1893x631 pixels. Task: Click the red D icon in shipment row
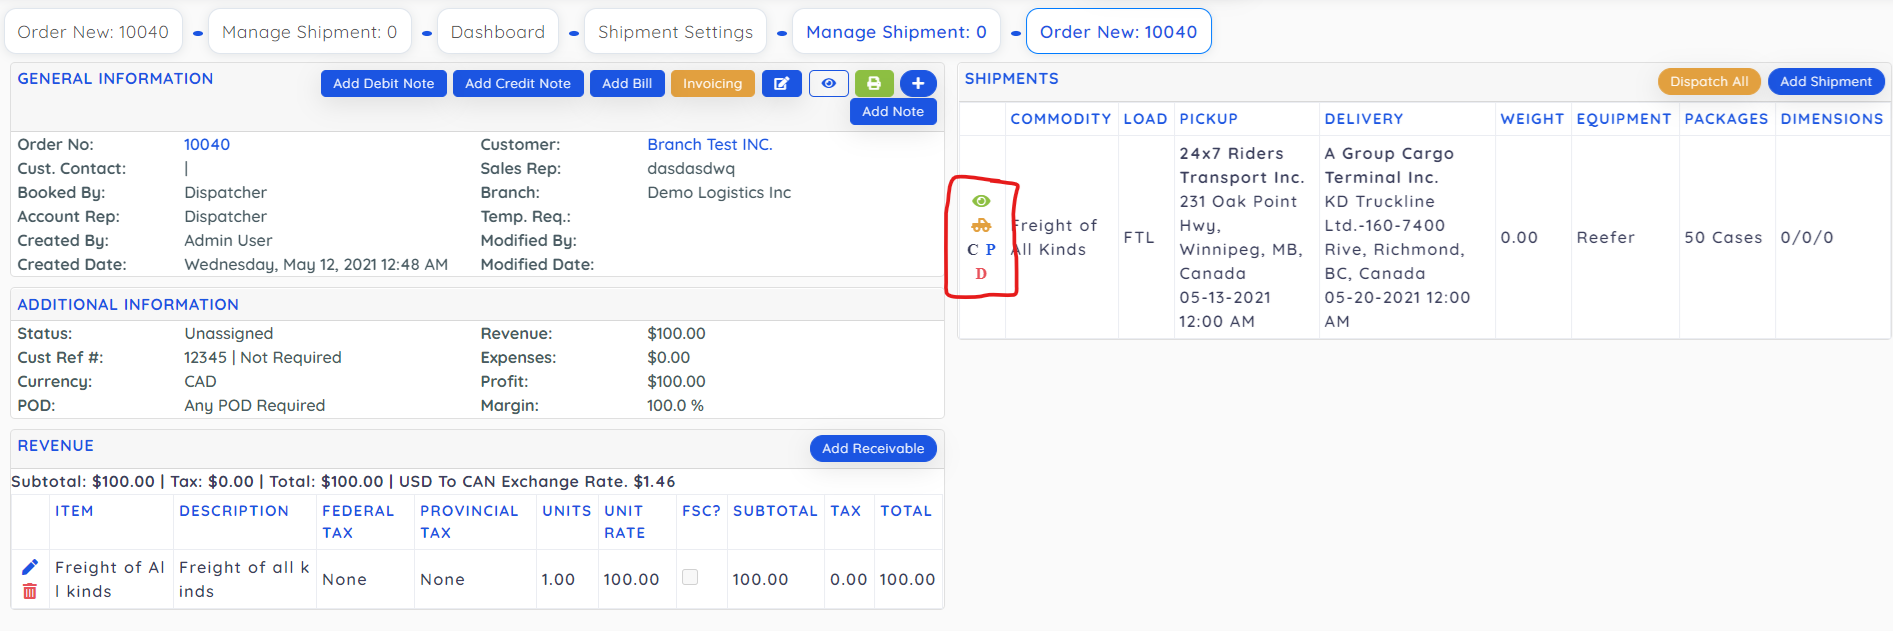[981, 274]
